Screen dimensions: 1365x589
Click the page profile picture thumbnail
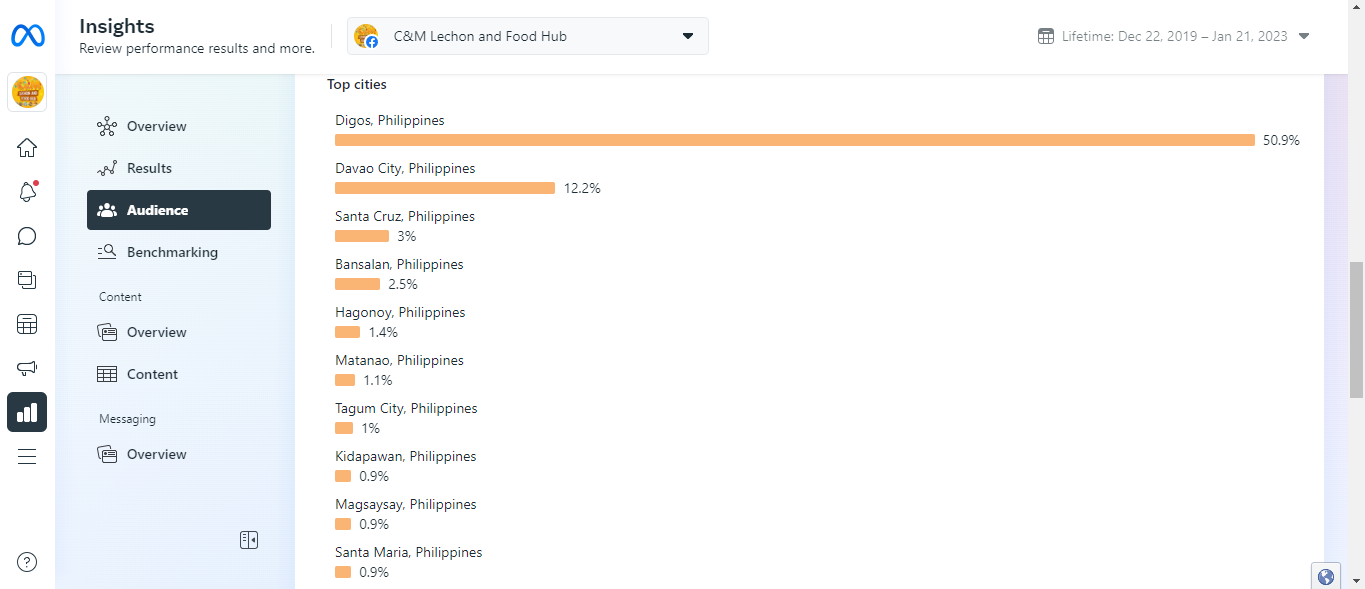(x=27, y=93)
